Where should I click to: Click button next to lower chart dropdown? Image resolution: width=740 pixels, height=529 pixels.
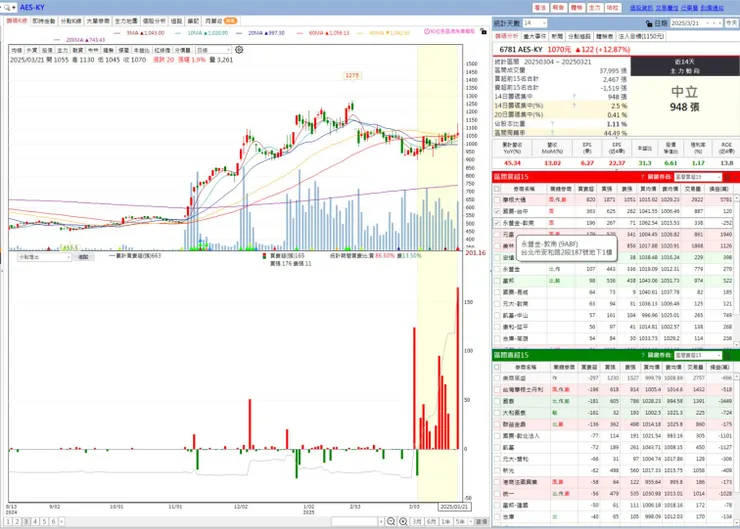click(x=84, y=257)
